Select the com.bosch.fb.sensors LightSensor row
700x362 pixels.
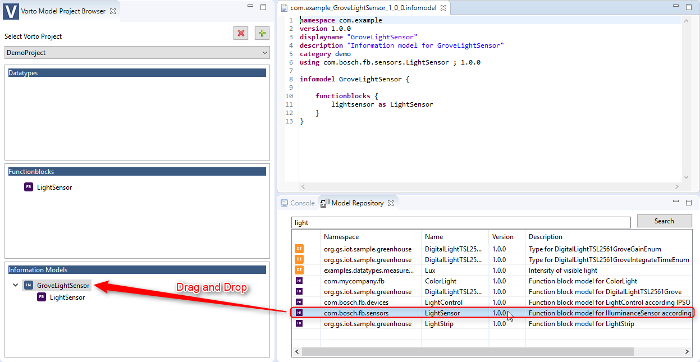point(492,313)
